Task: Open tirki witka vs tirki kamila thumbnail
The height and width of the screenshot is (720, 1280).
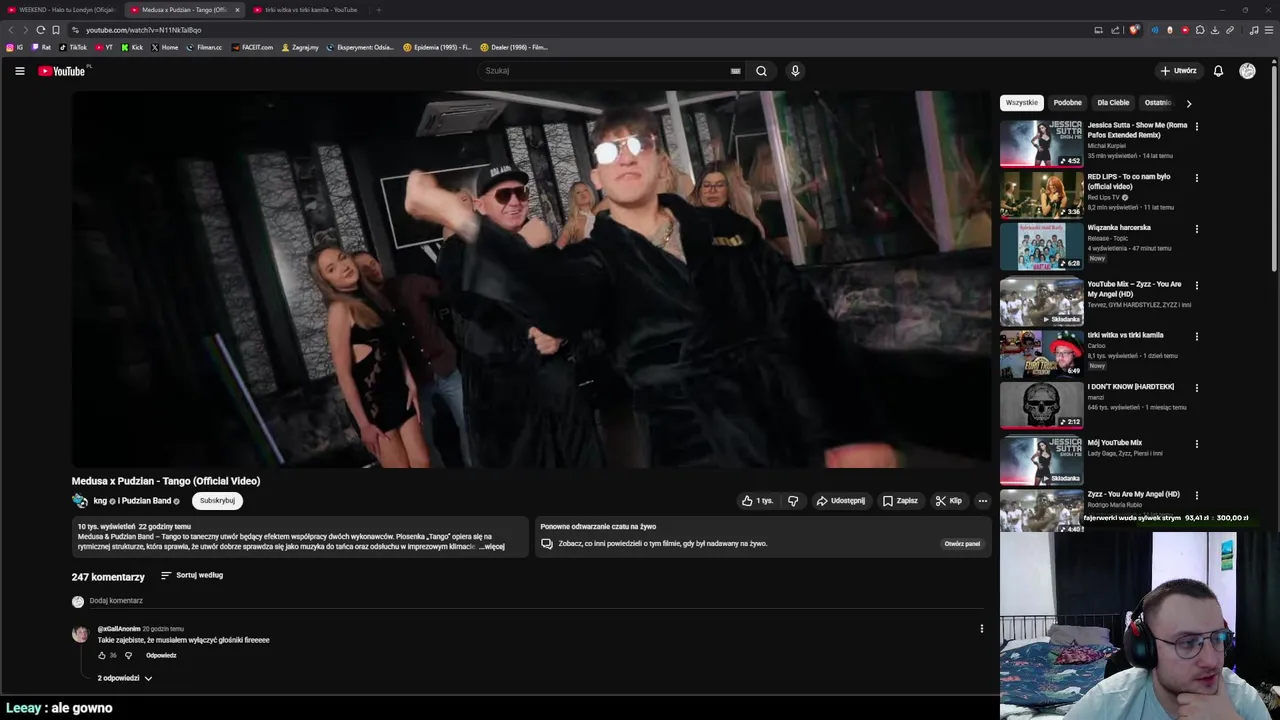Action: point(1041,354)
